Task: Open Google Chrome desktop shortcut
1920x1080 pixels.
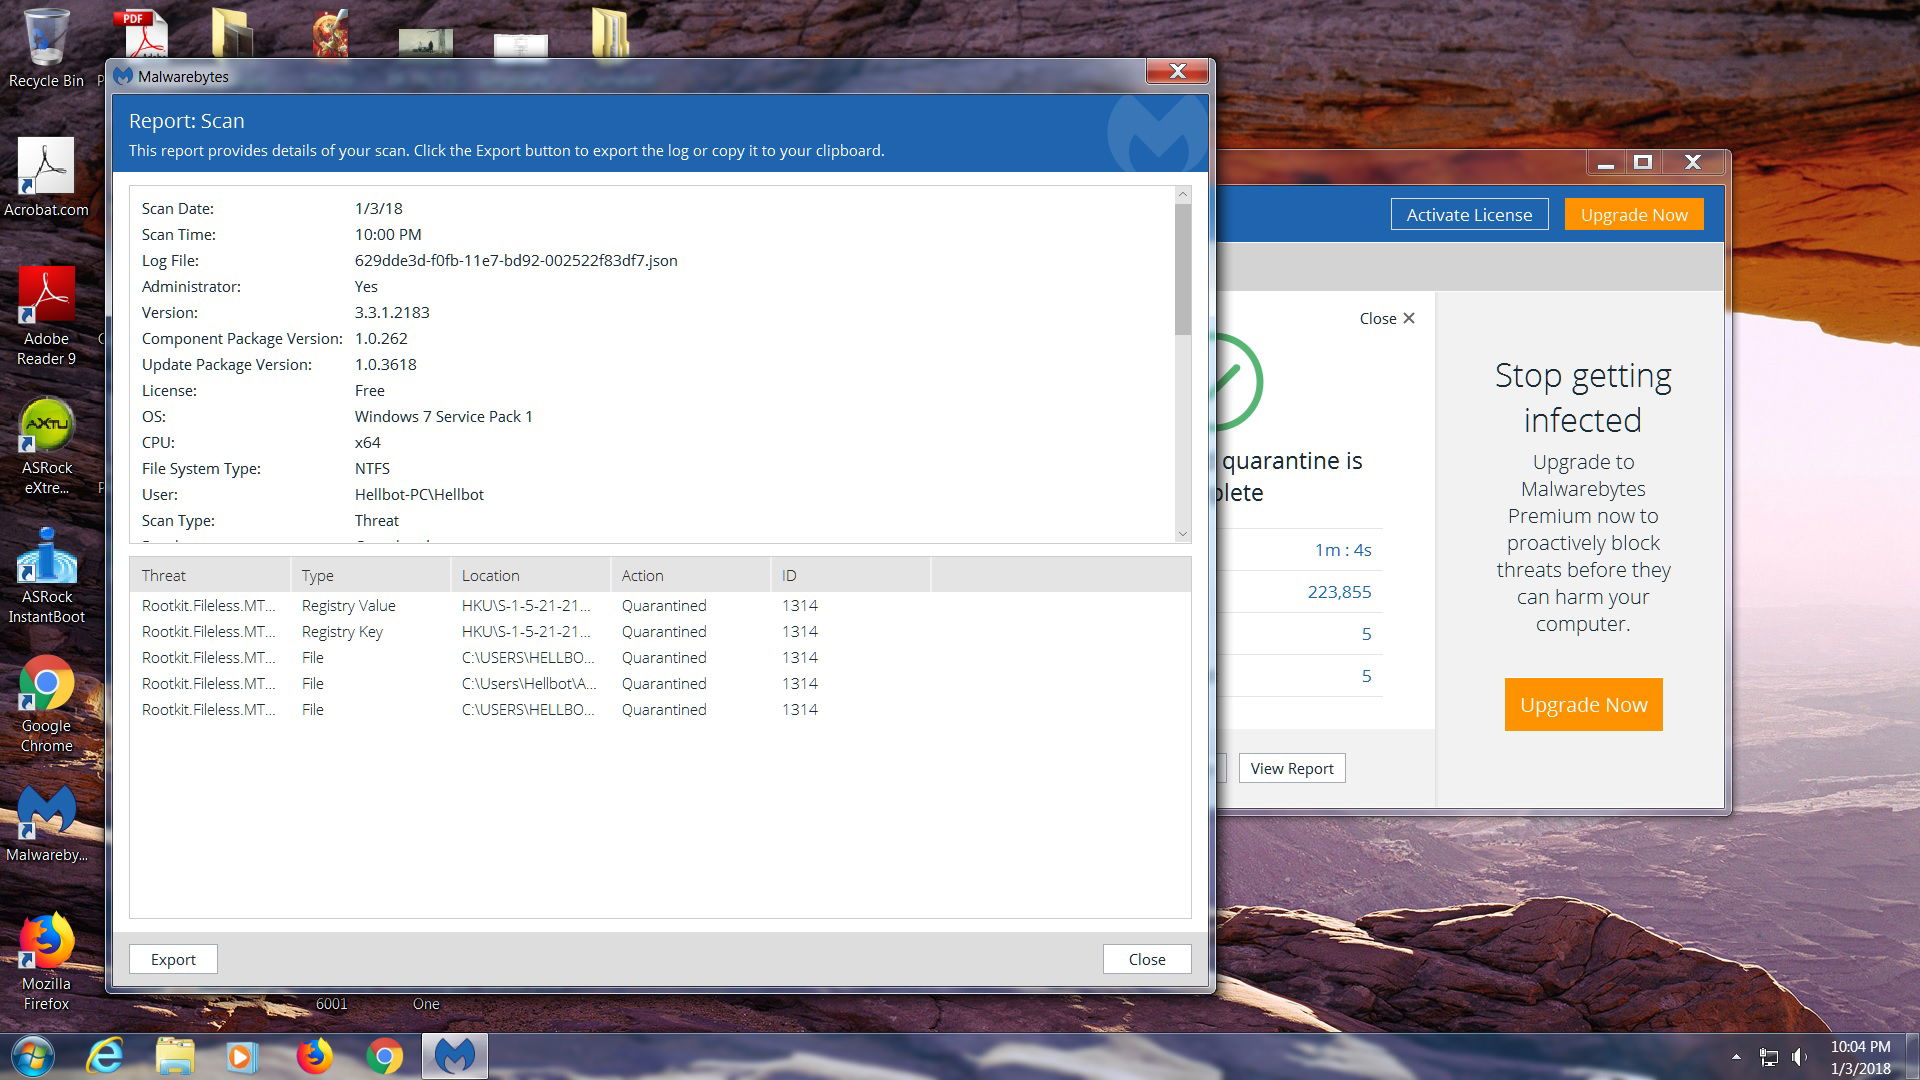Action: coord(46,704)
